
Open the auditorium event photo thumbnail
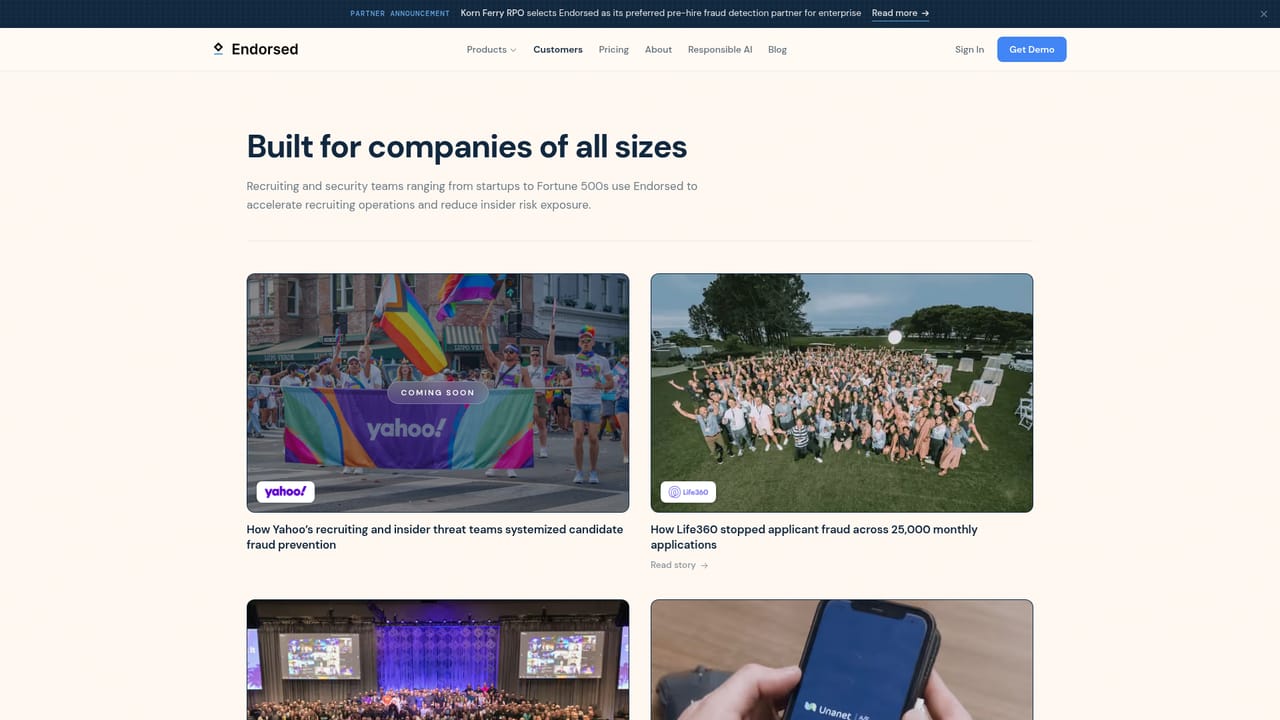438,660
